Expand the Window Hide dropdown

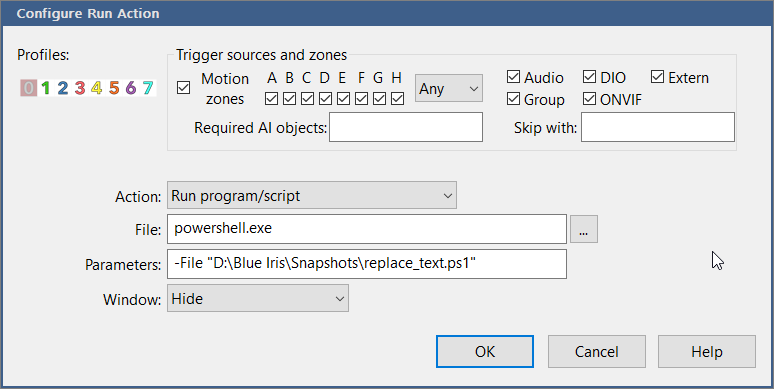point(258,298)
